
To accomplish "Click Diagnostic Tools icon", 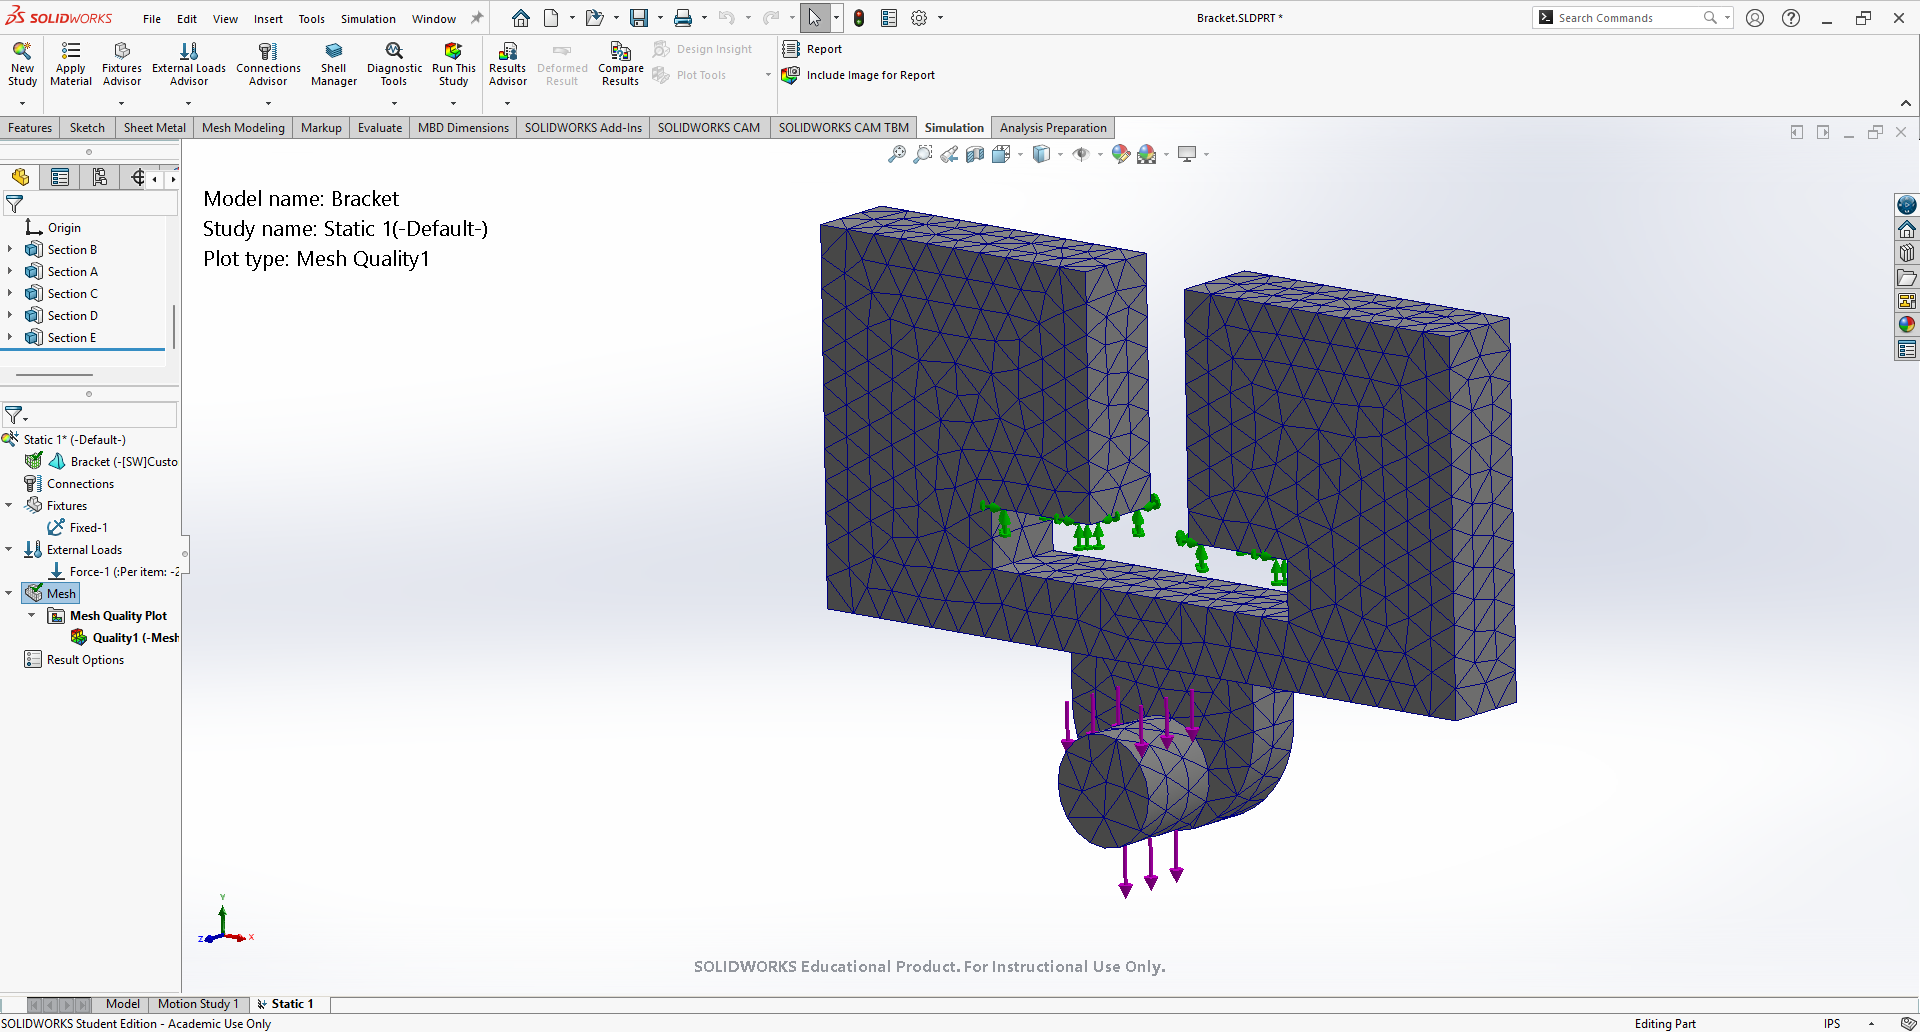I will tap(394, 64).
